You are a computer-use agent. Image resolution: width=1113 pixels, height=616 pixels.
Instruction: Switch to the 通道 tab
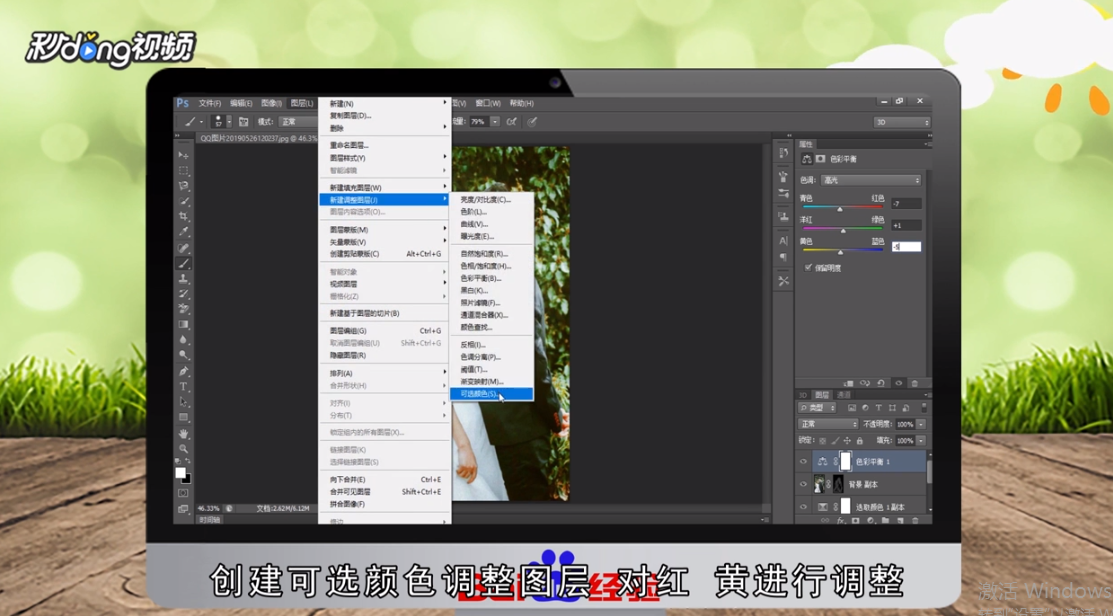click(x=844, y=395)
